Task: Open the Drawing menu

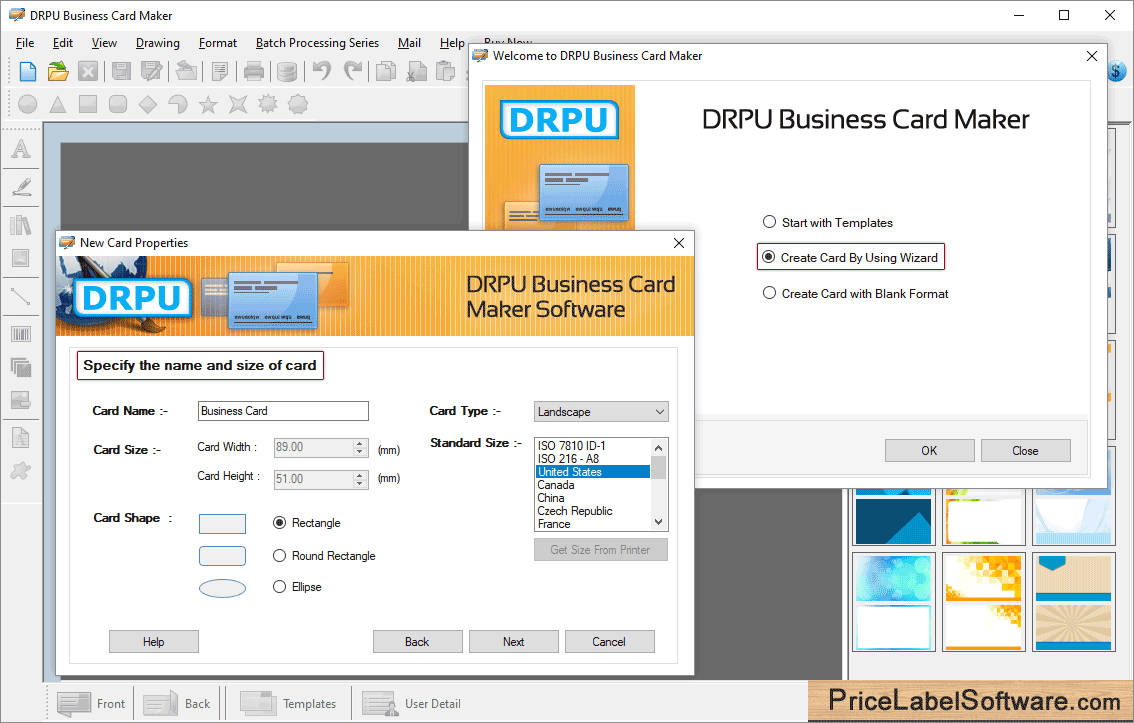Action: point(158,43)
